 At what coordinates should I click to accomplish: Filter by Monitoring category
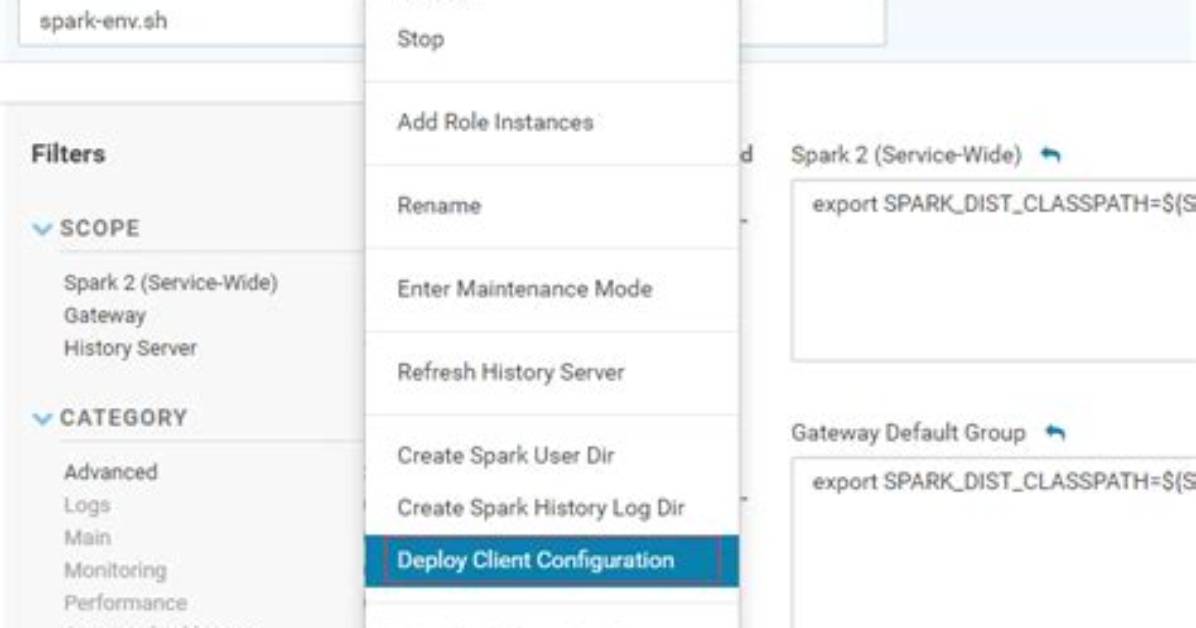click(x=115, y=571)
